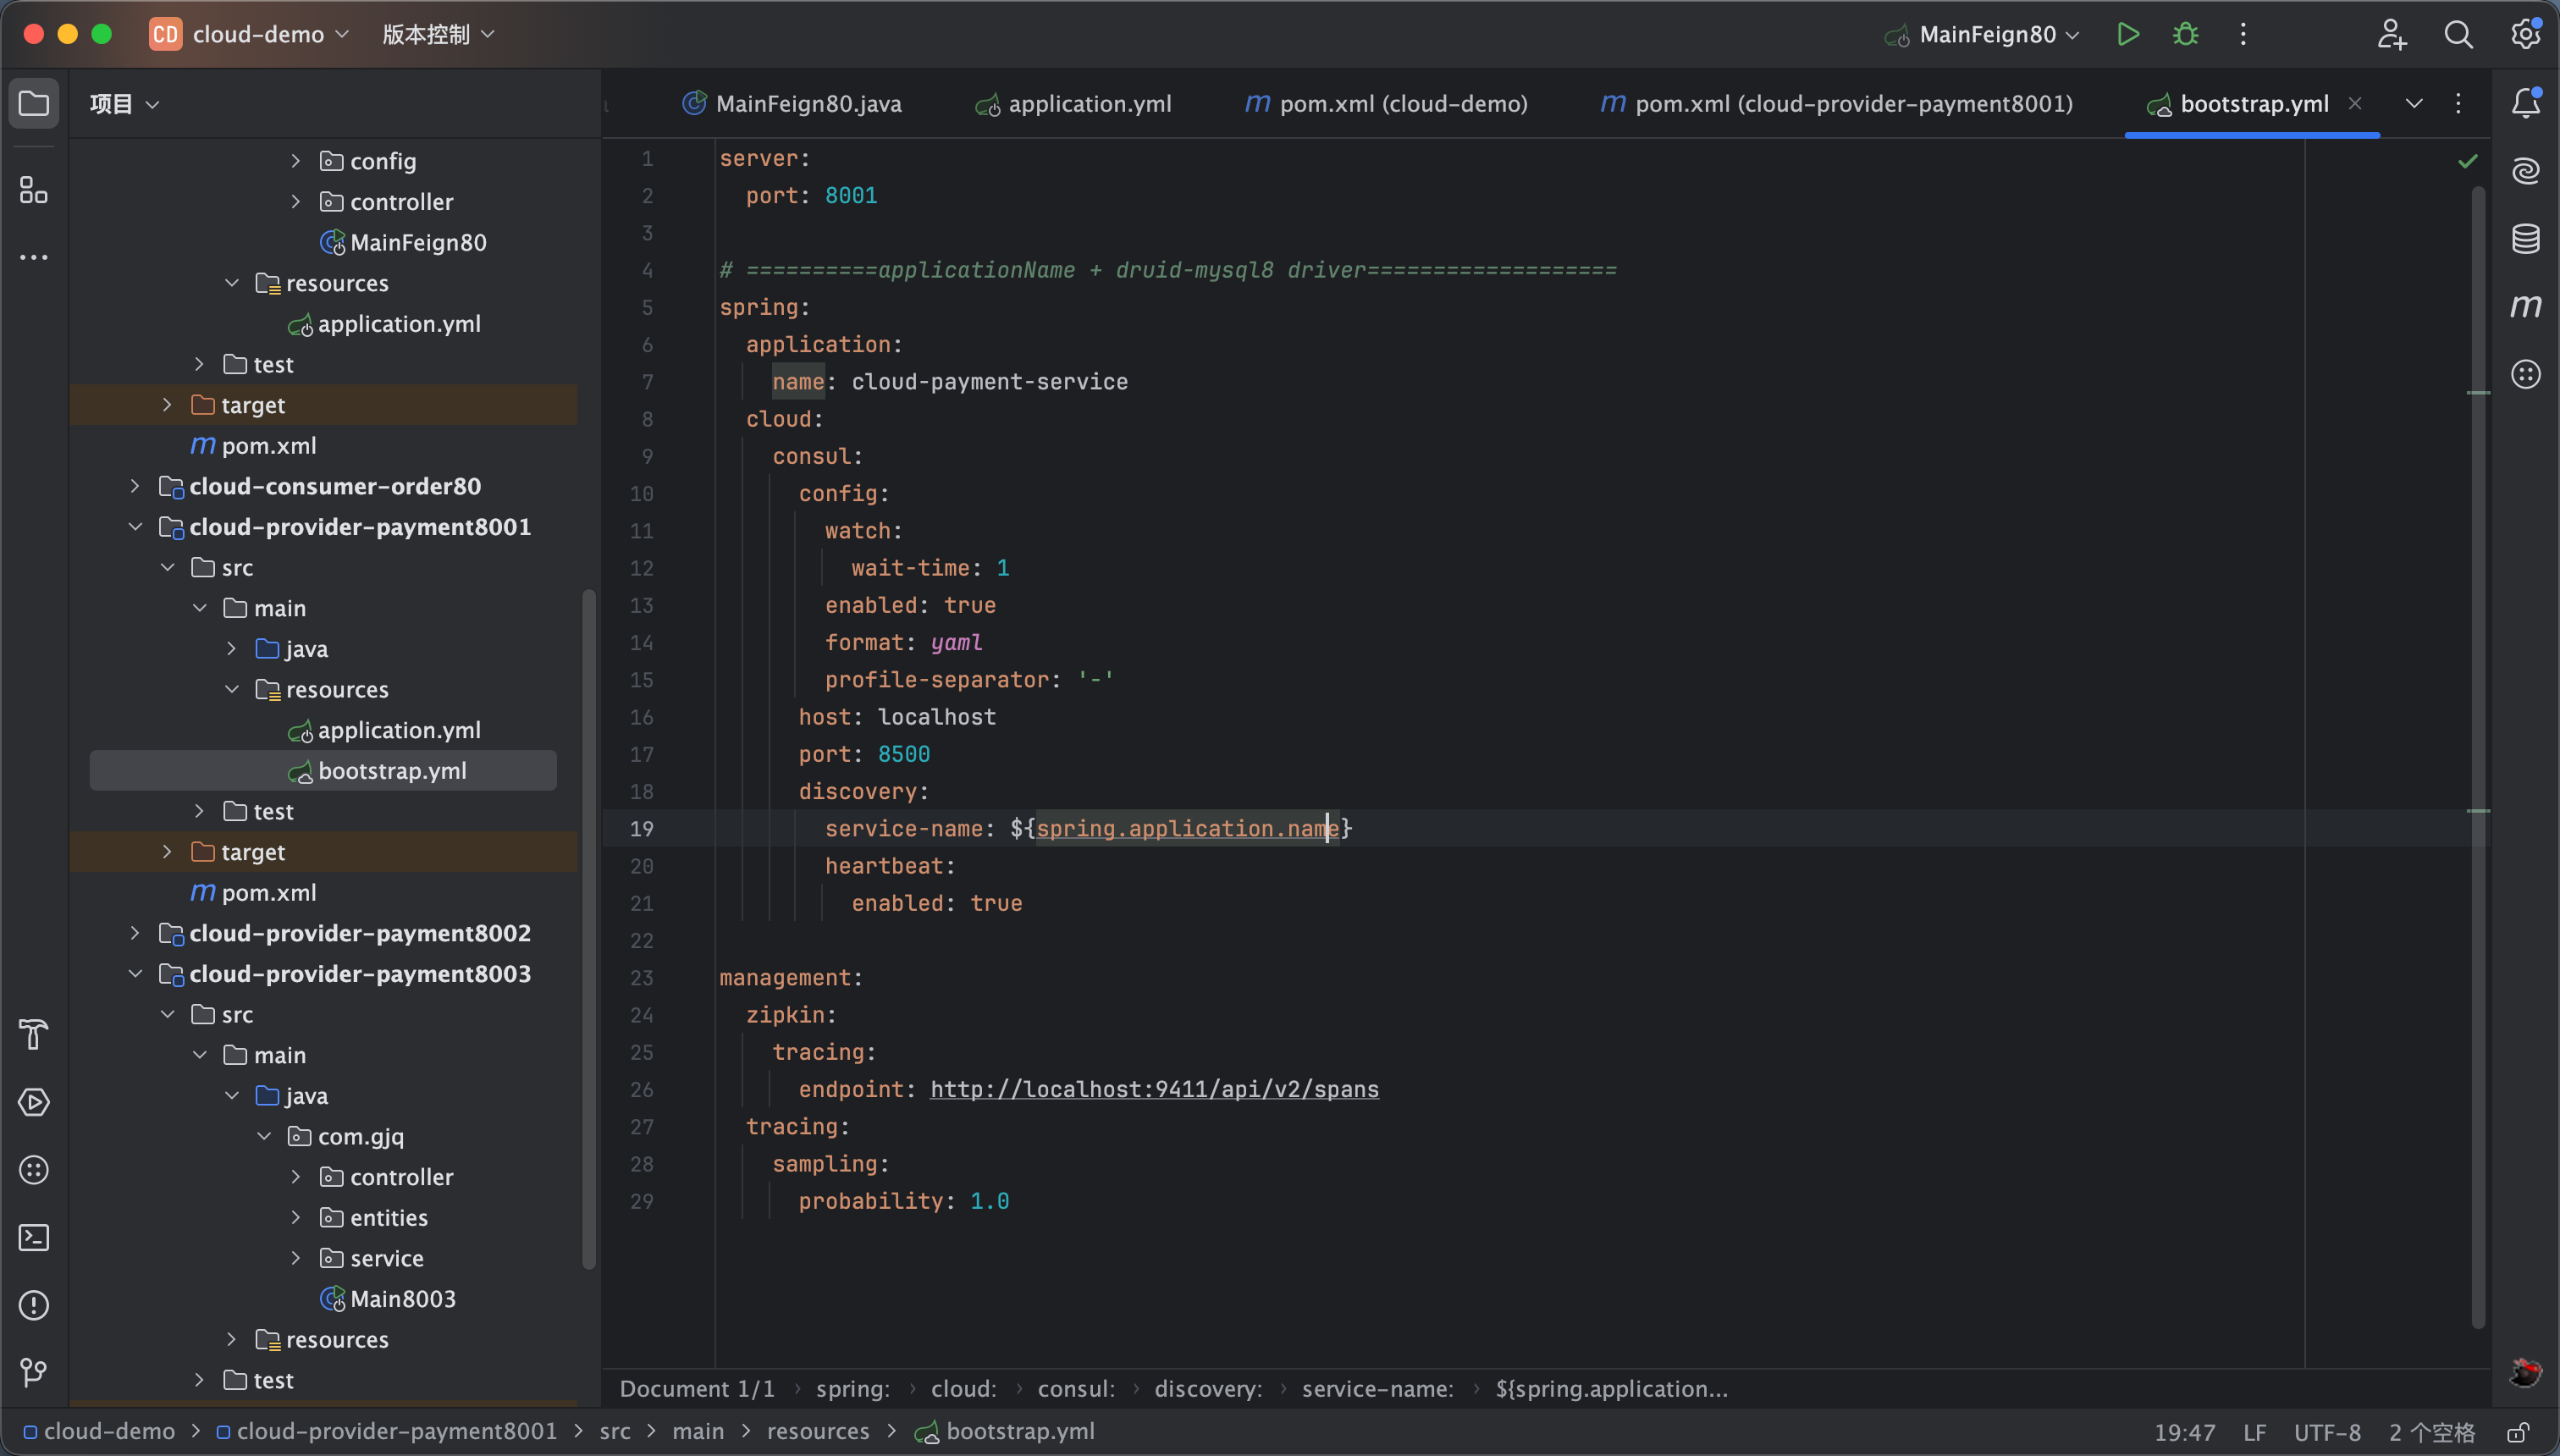This screenshot has width=2560, height=1456.
Task: Click the UTF-8 encoding status widget
Action: tap(2326, 1432)
